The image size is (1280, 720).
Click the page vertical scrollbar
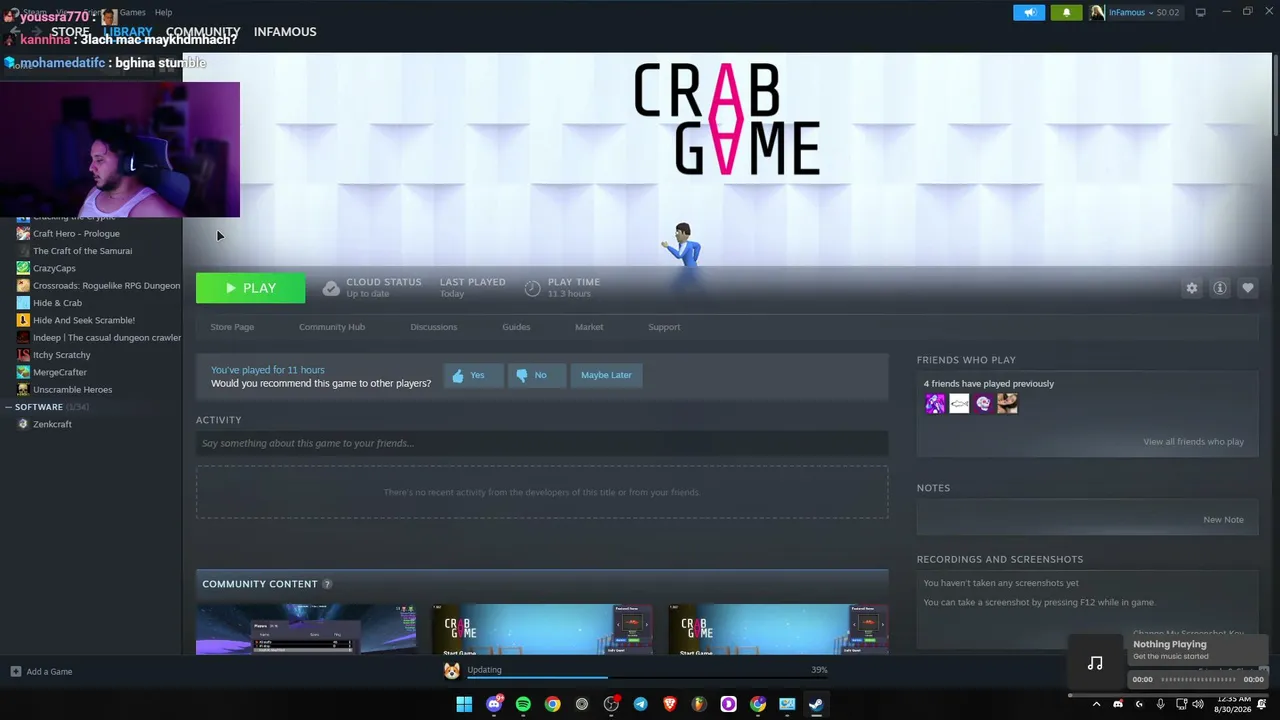pos(1275,95)
